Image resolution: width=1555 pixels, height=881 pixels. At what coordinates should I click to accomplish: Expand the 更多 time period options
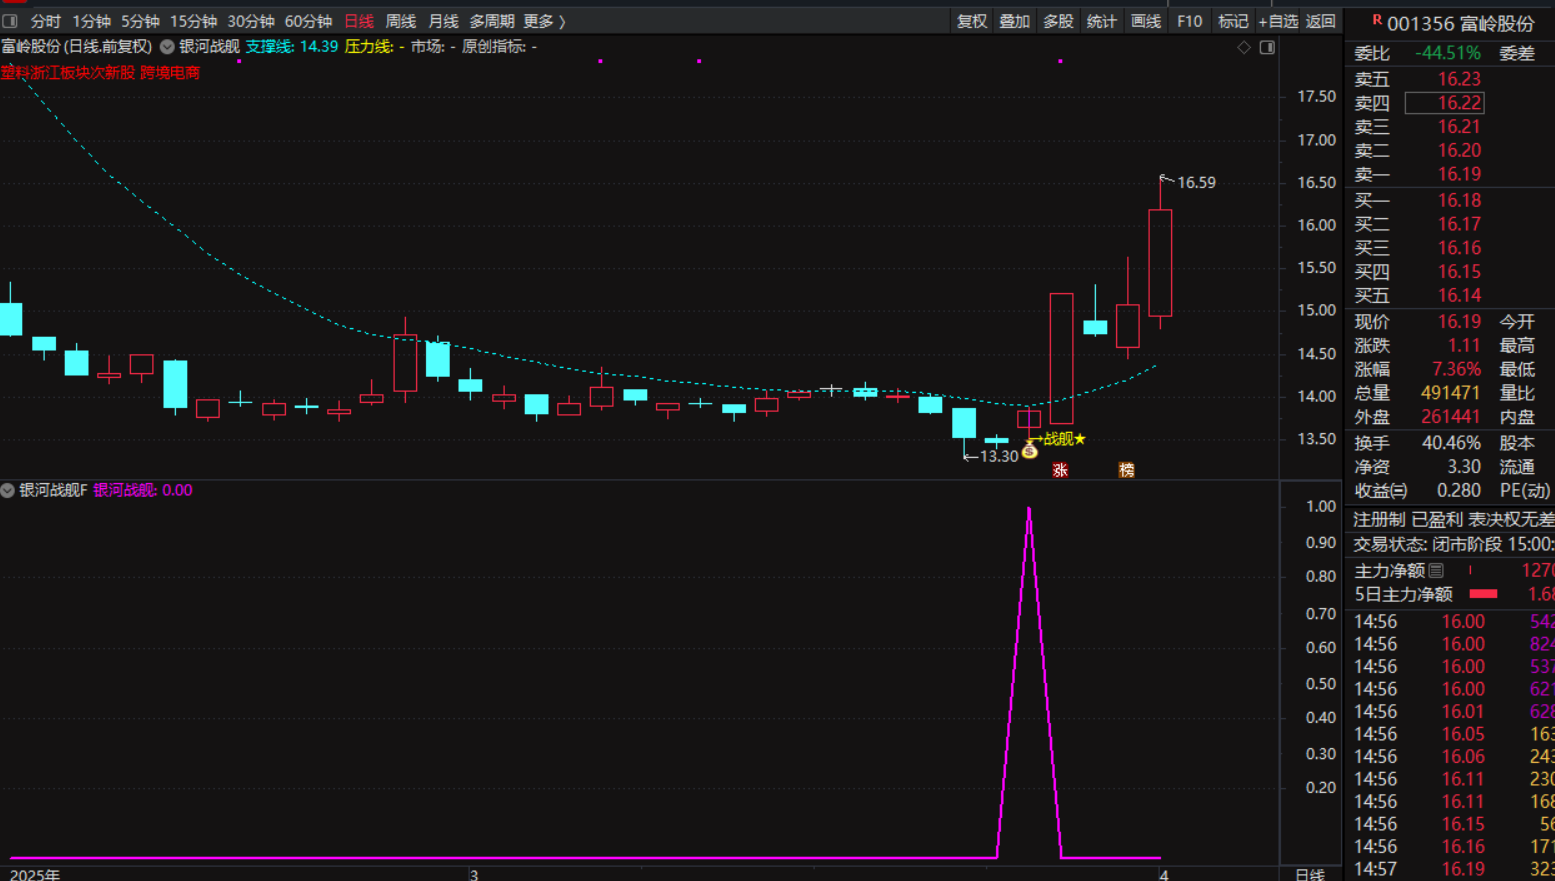[544, 21]
